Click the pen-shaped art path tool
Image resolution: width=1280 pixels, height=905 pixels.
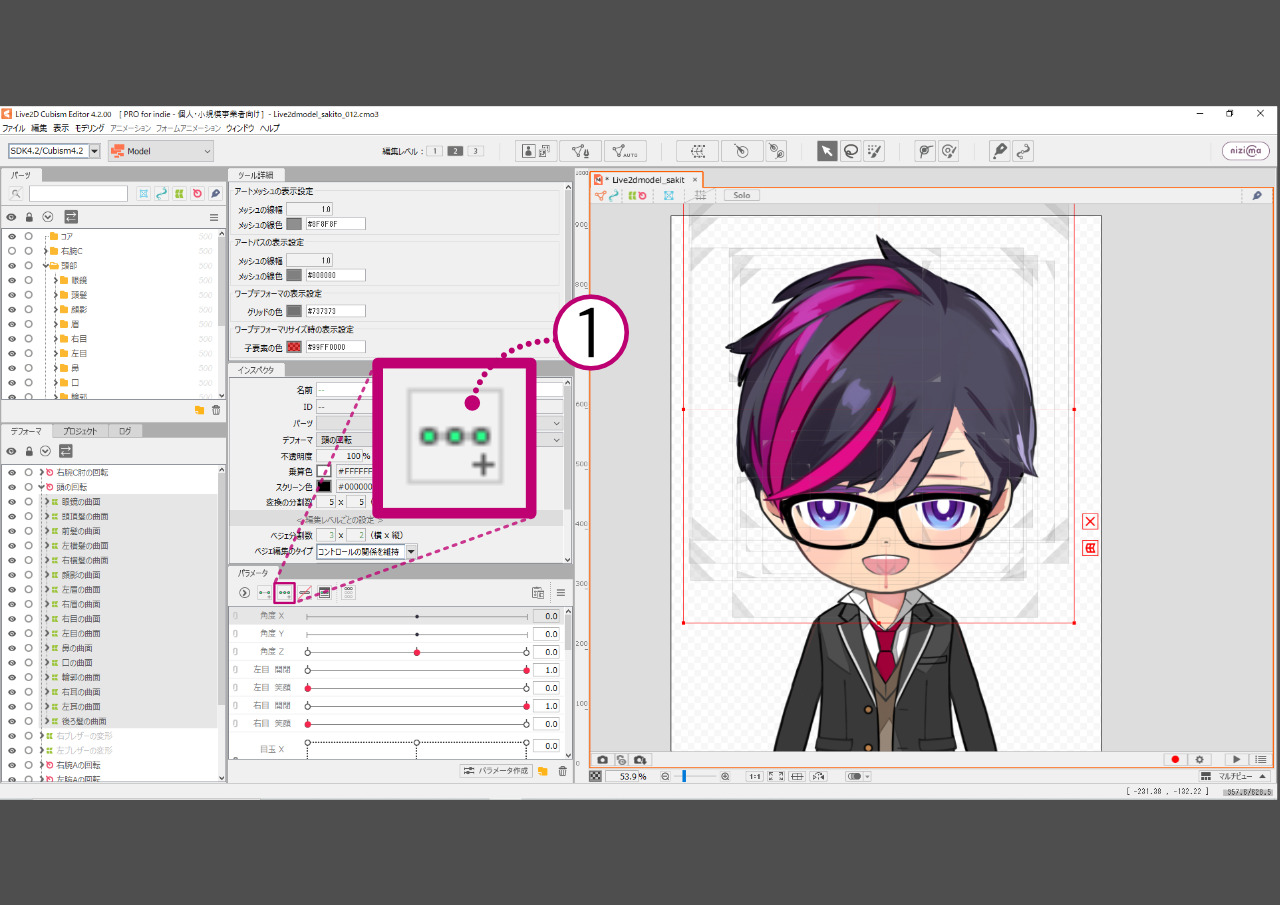(x=999, y=151)
